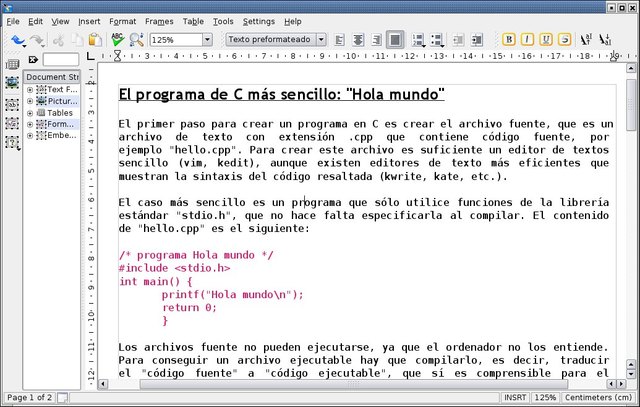The width and height of the screenshot is (640, 407).
Task: Click the title "El programa de C más sencillo"
Action: (229, 94)
